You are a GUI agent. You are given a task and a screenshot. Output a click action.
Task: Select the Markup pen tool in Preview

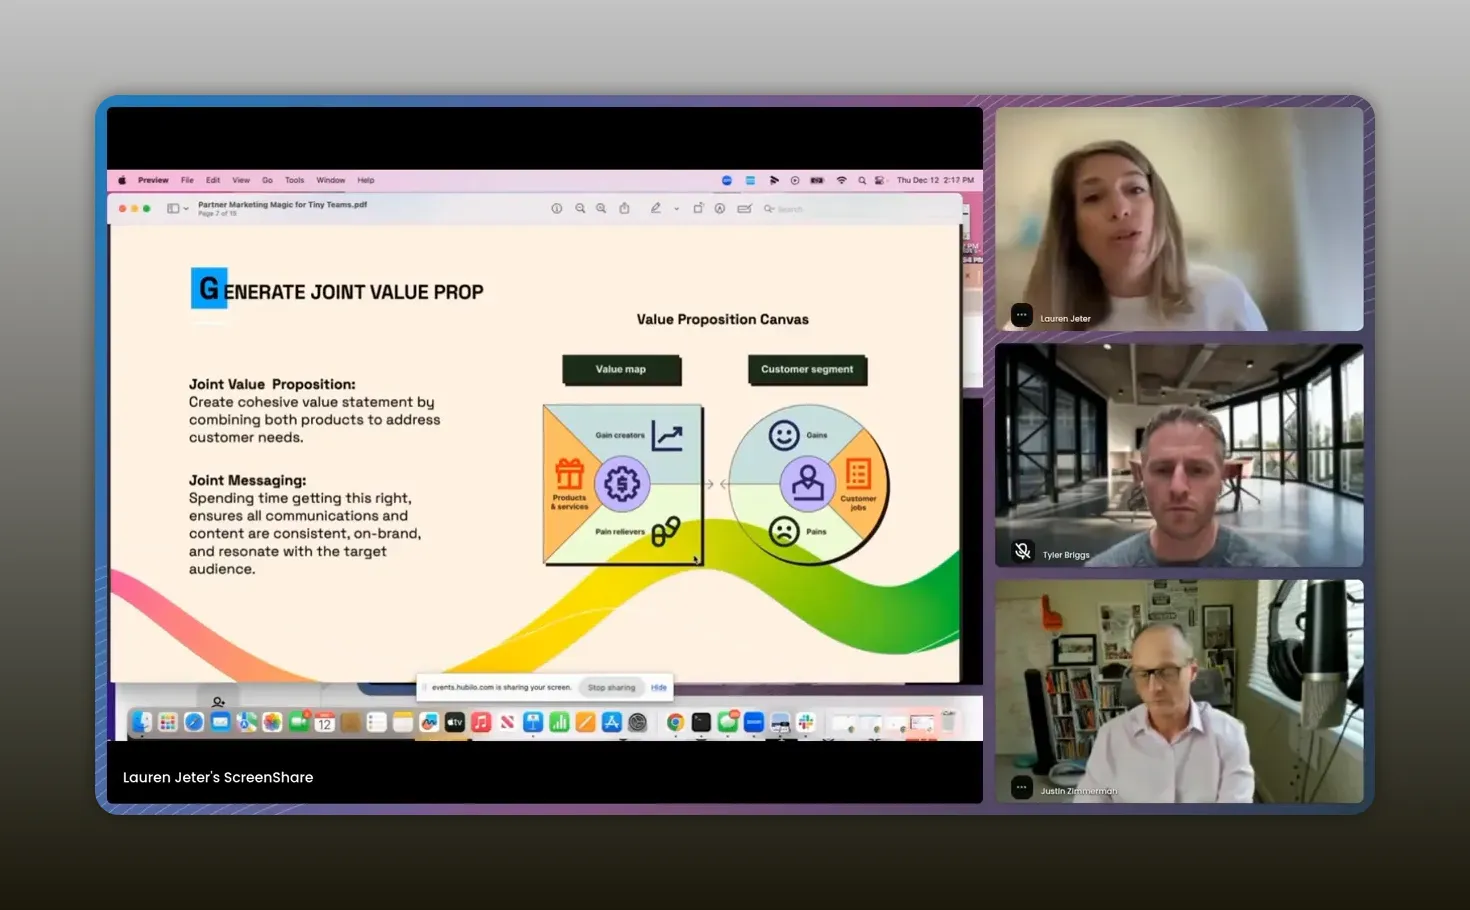point(655,208)
